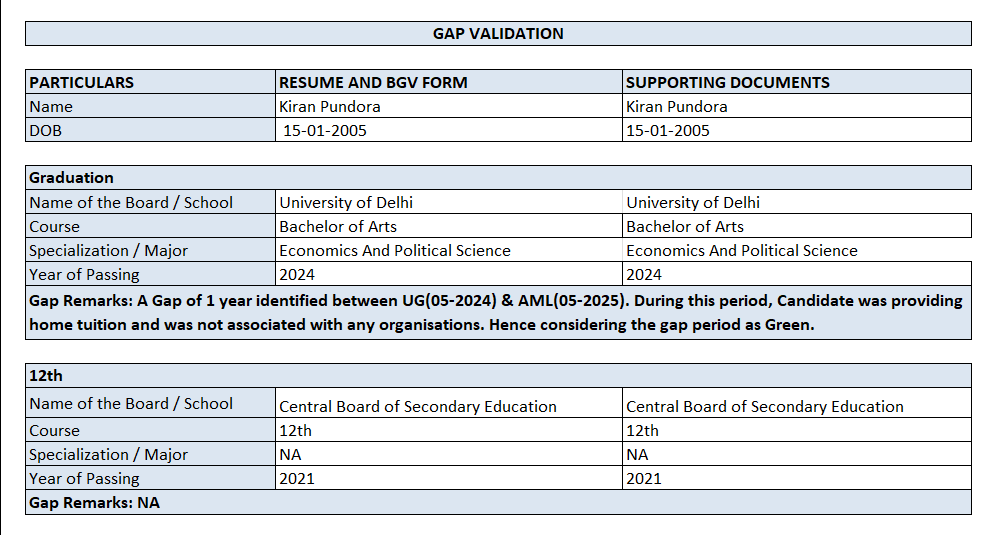Select resume name cell Kiran Pundora

330,106
